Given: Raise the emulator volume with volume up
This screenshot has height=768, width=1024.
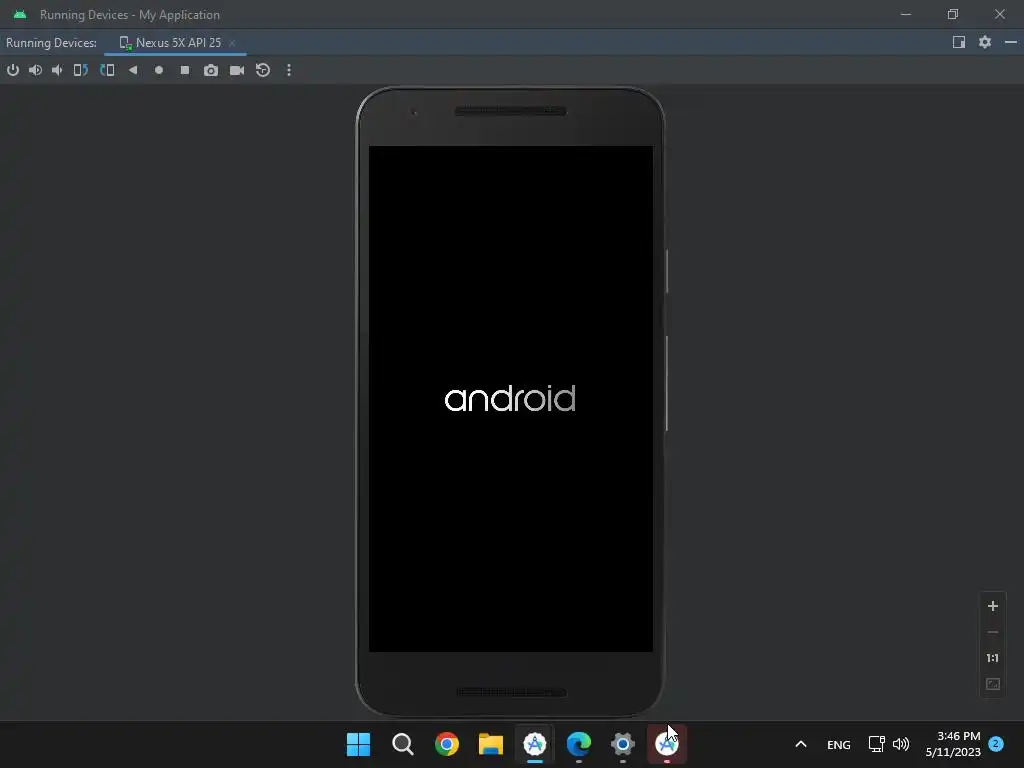Looking at the screenshot, I should (x=35, y=70).
